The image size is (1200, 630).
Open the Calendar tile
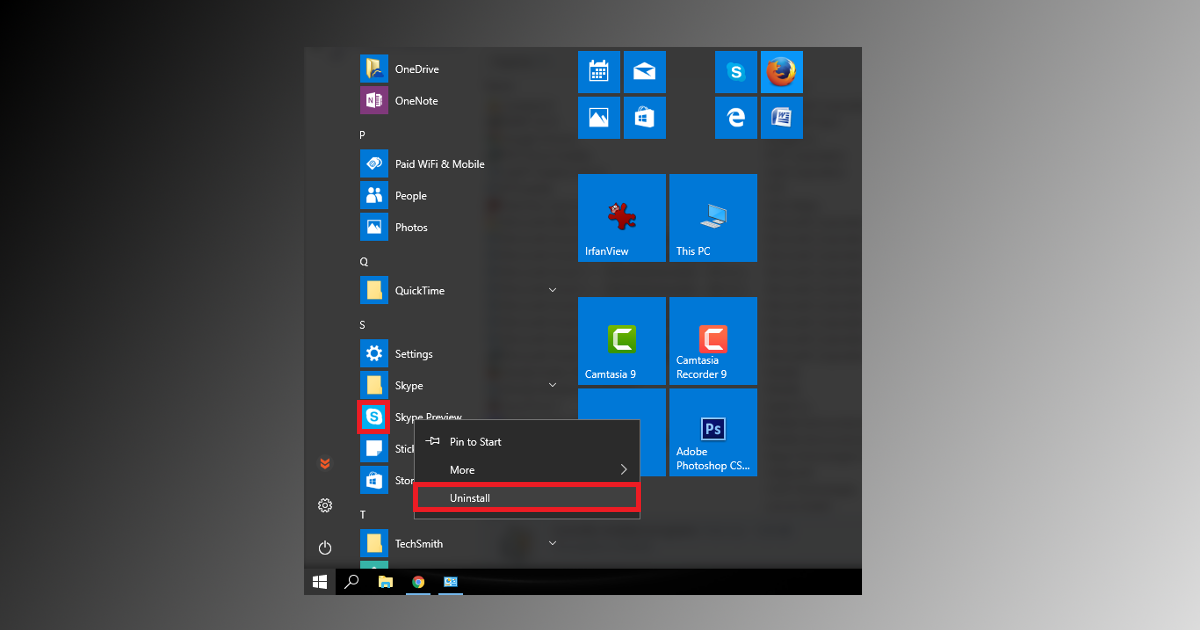coord(599,72)
